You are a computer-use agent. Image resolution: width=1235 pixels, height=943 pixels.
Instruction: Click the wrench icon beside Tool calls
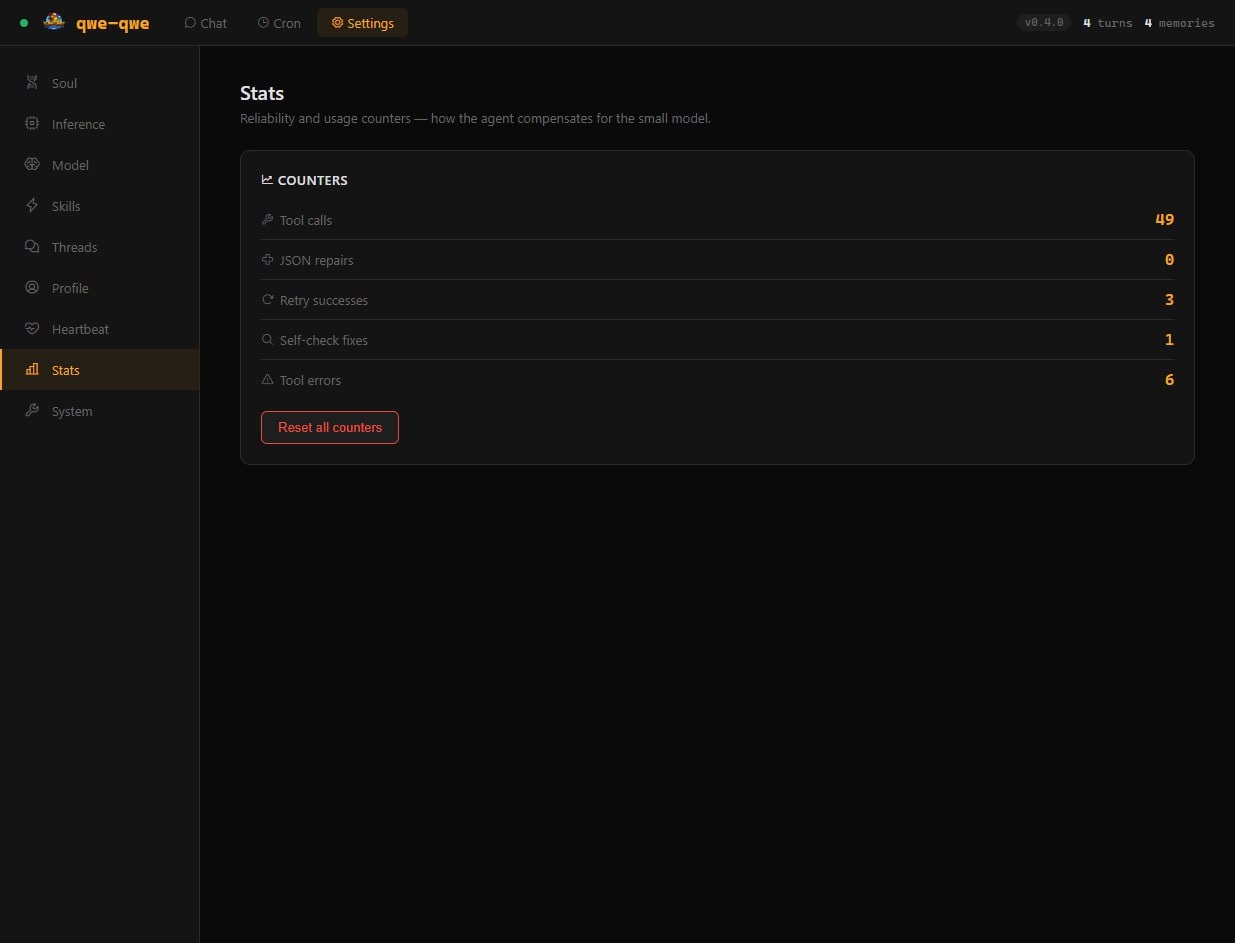click(x=267, y=219)
